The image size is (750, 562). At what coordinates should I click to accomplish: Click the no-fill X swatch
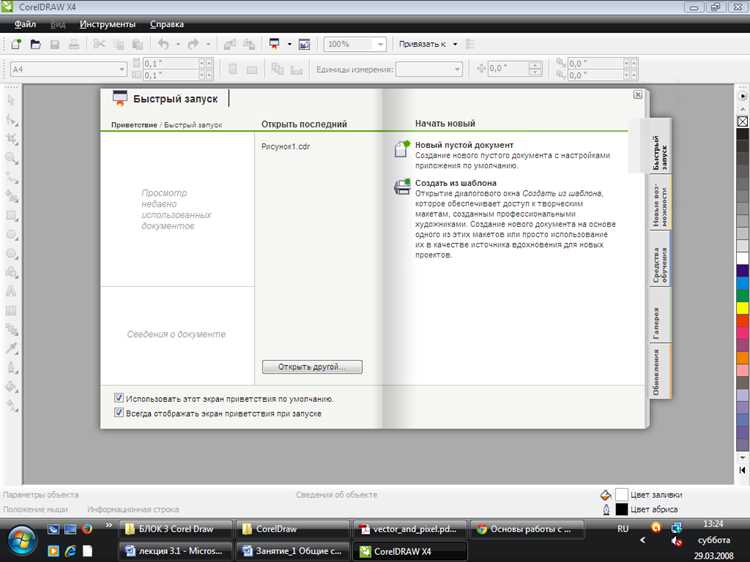742,121
